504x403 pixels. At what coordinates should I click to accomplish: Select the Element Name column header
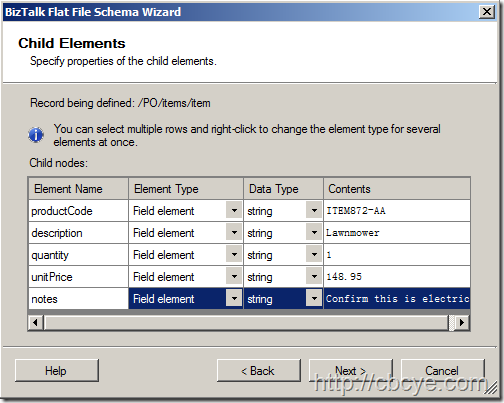pyautogui.click(x=78, y=189)
